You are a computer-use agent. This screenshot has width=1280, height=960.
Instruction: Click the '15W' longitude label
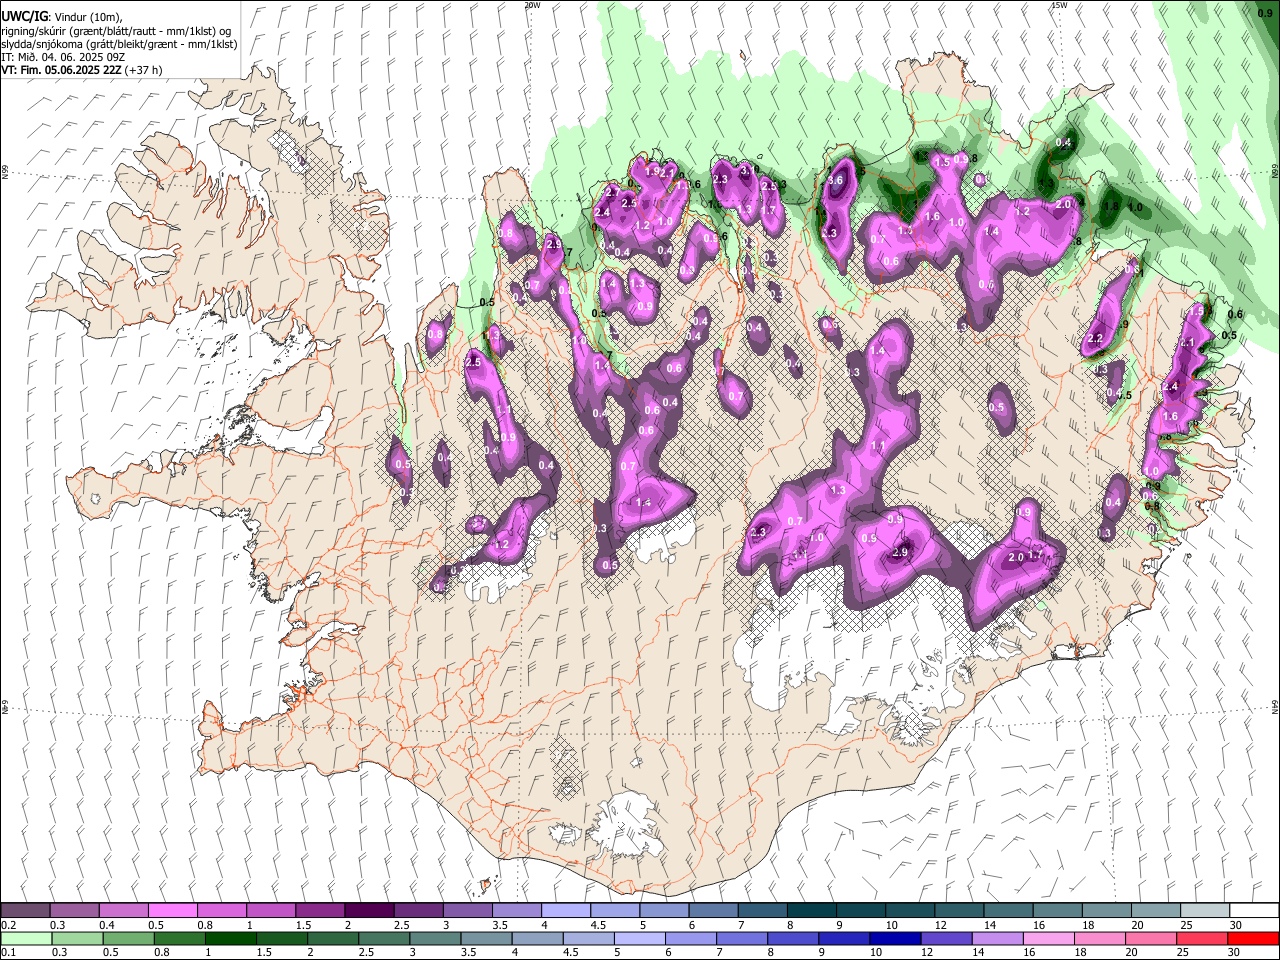[1059, 5]
